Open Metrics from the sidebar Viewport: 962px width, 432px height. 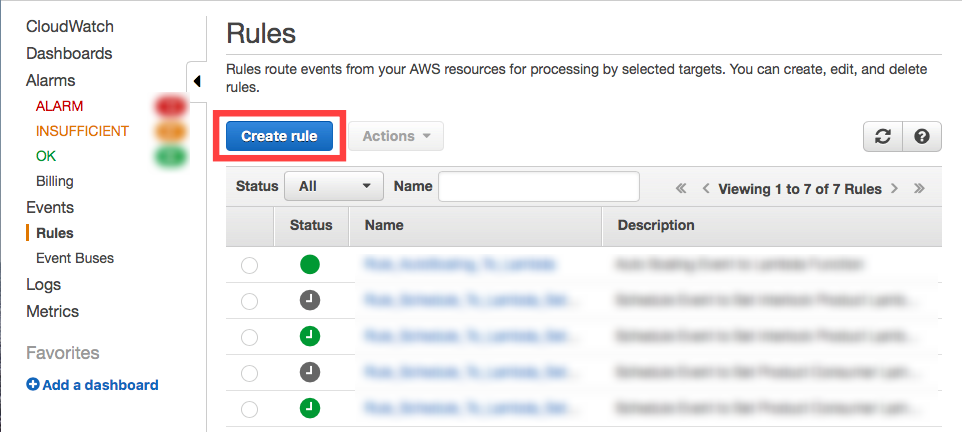click(x=52, y=311)
